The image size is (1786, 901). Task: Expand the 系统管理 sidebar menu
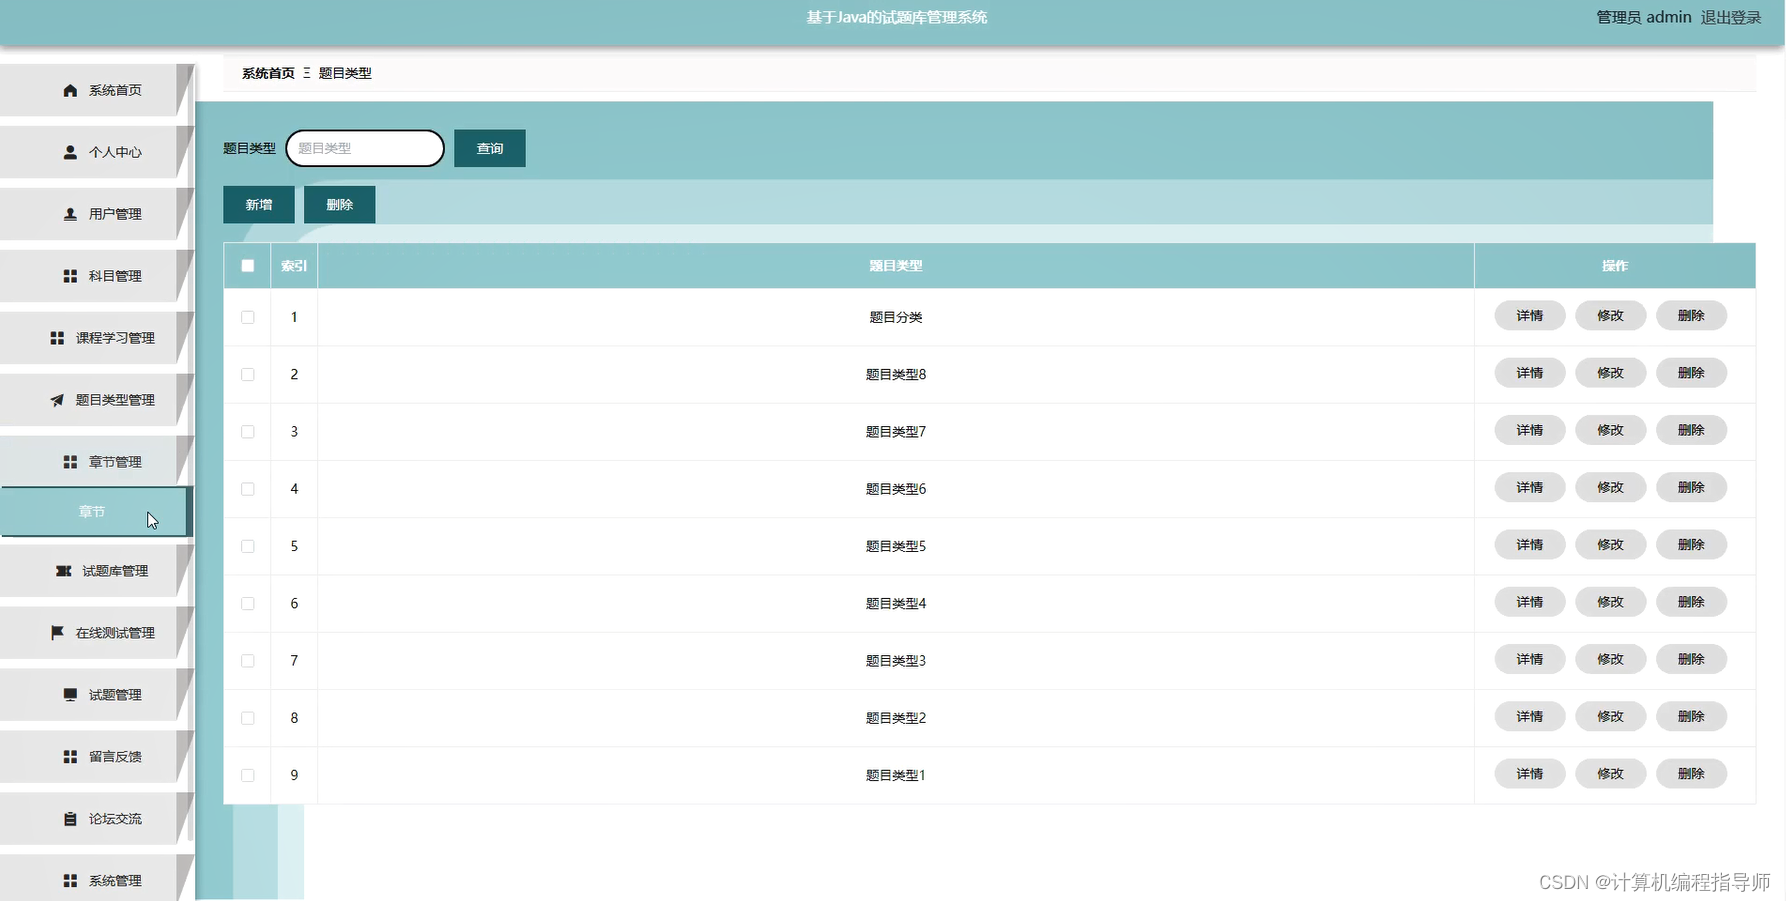95,879
